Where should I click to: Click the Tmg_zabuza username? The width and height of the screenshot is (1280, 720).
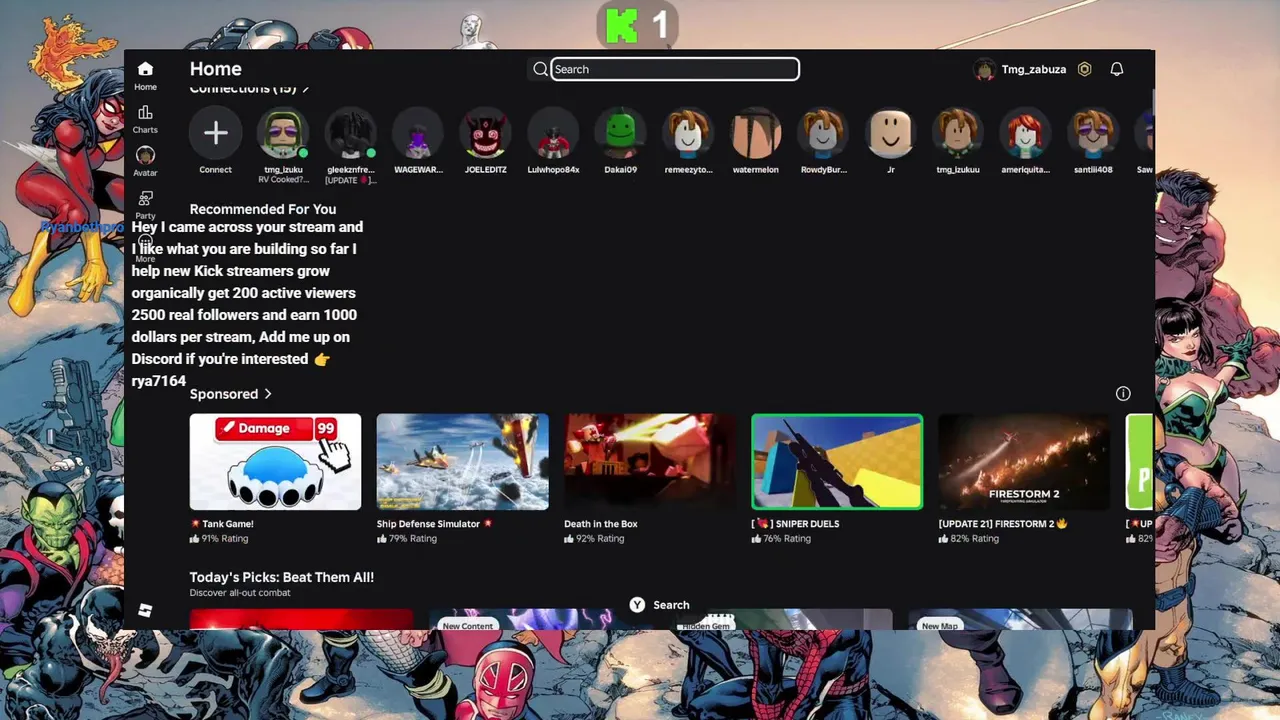[x=1034, y=69]
